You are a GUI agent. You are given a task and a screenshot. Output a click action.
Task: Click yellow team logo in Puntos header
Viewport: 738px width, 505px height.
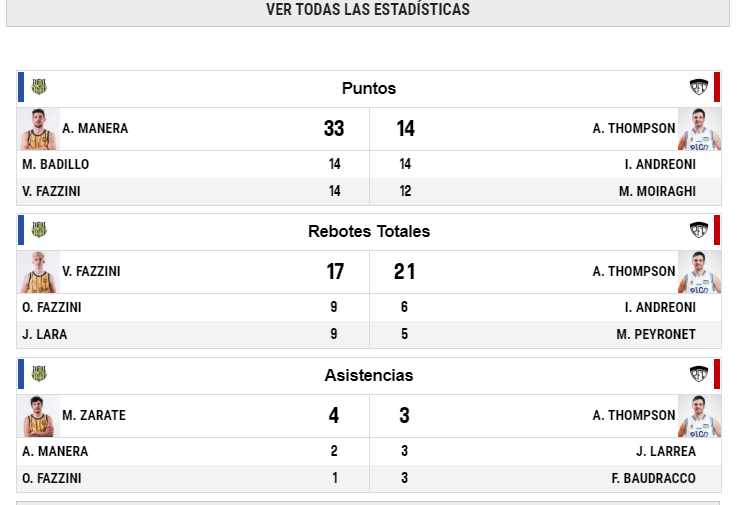click(39, 87)
